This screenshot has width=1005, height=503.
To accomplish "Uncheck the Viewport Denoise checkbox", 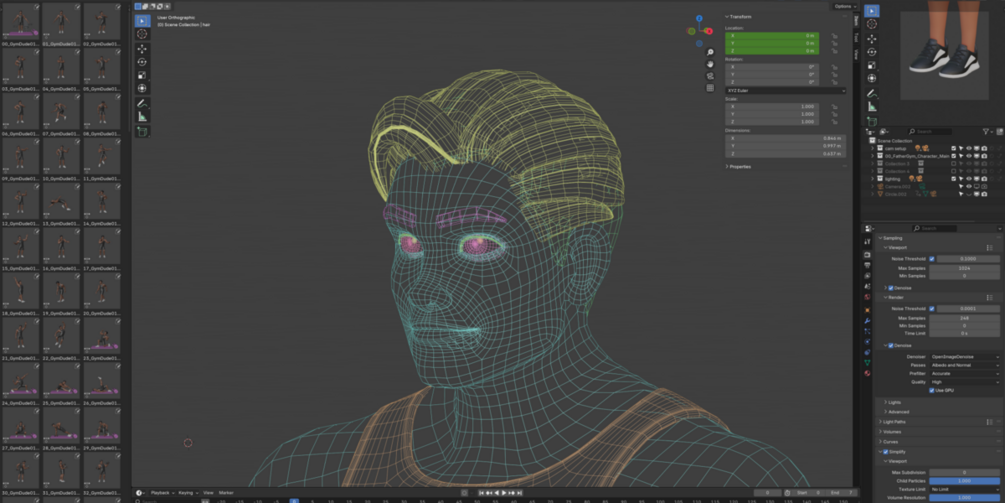I will tap(891, 288).
